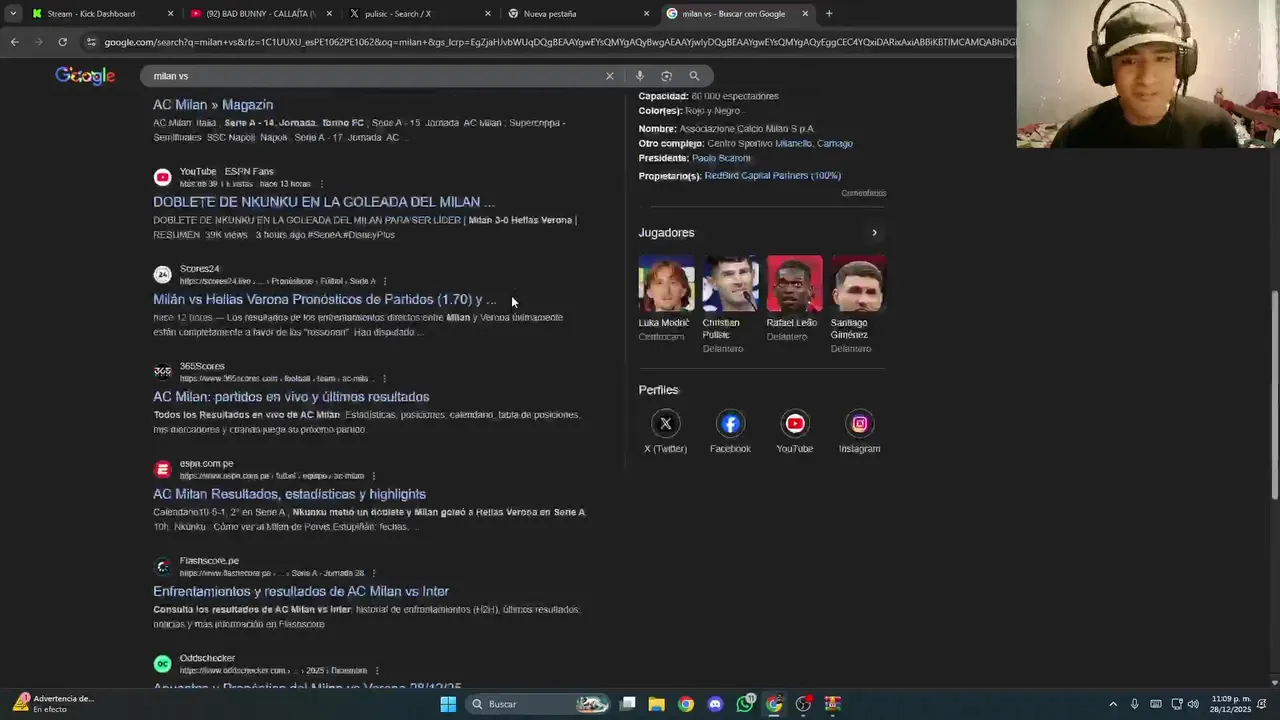Image resolution: width=1280 pixels, height=720 pixels.
Task: Open the Paolo Scaroni president link
Action: pyautogui.click(x=721, y=158)
